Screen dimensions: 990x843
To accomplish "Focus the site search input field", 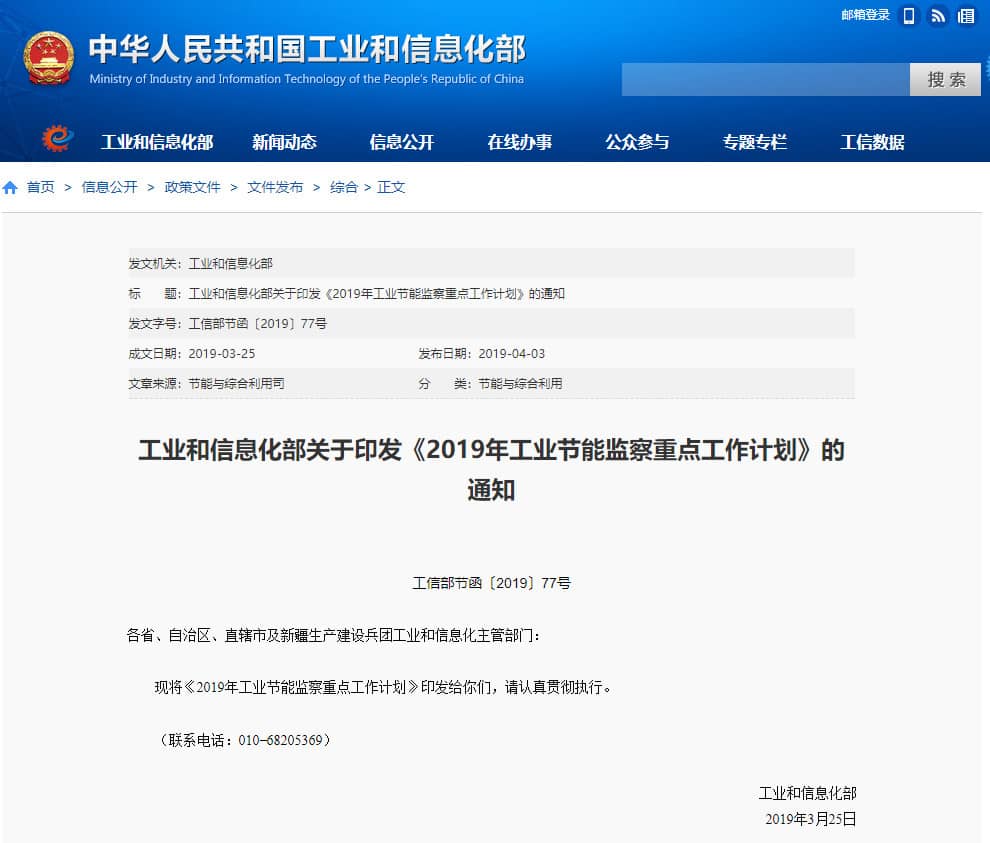I will (765, 80).
